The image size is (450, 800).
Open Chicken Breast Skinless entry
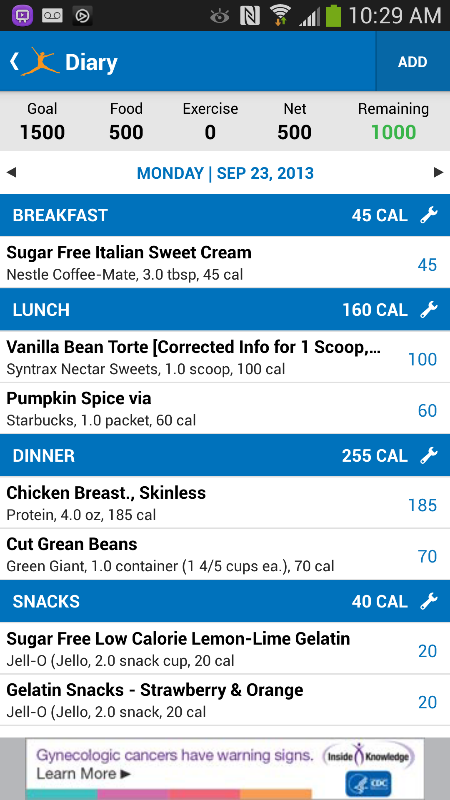coord(225,503)
